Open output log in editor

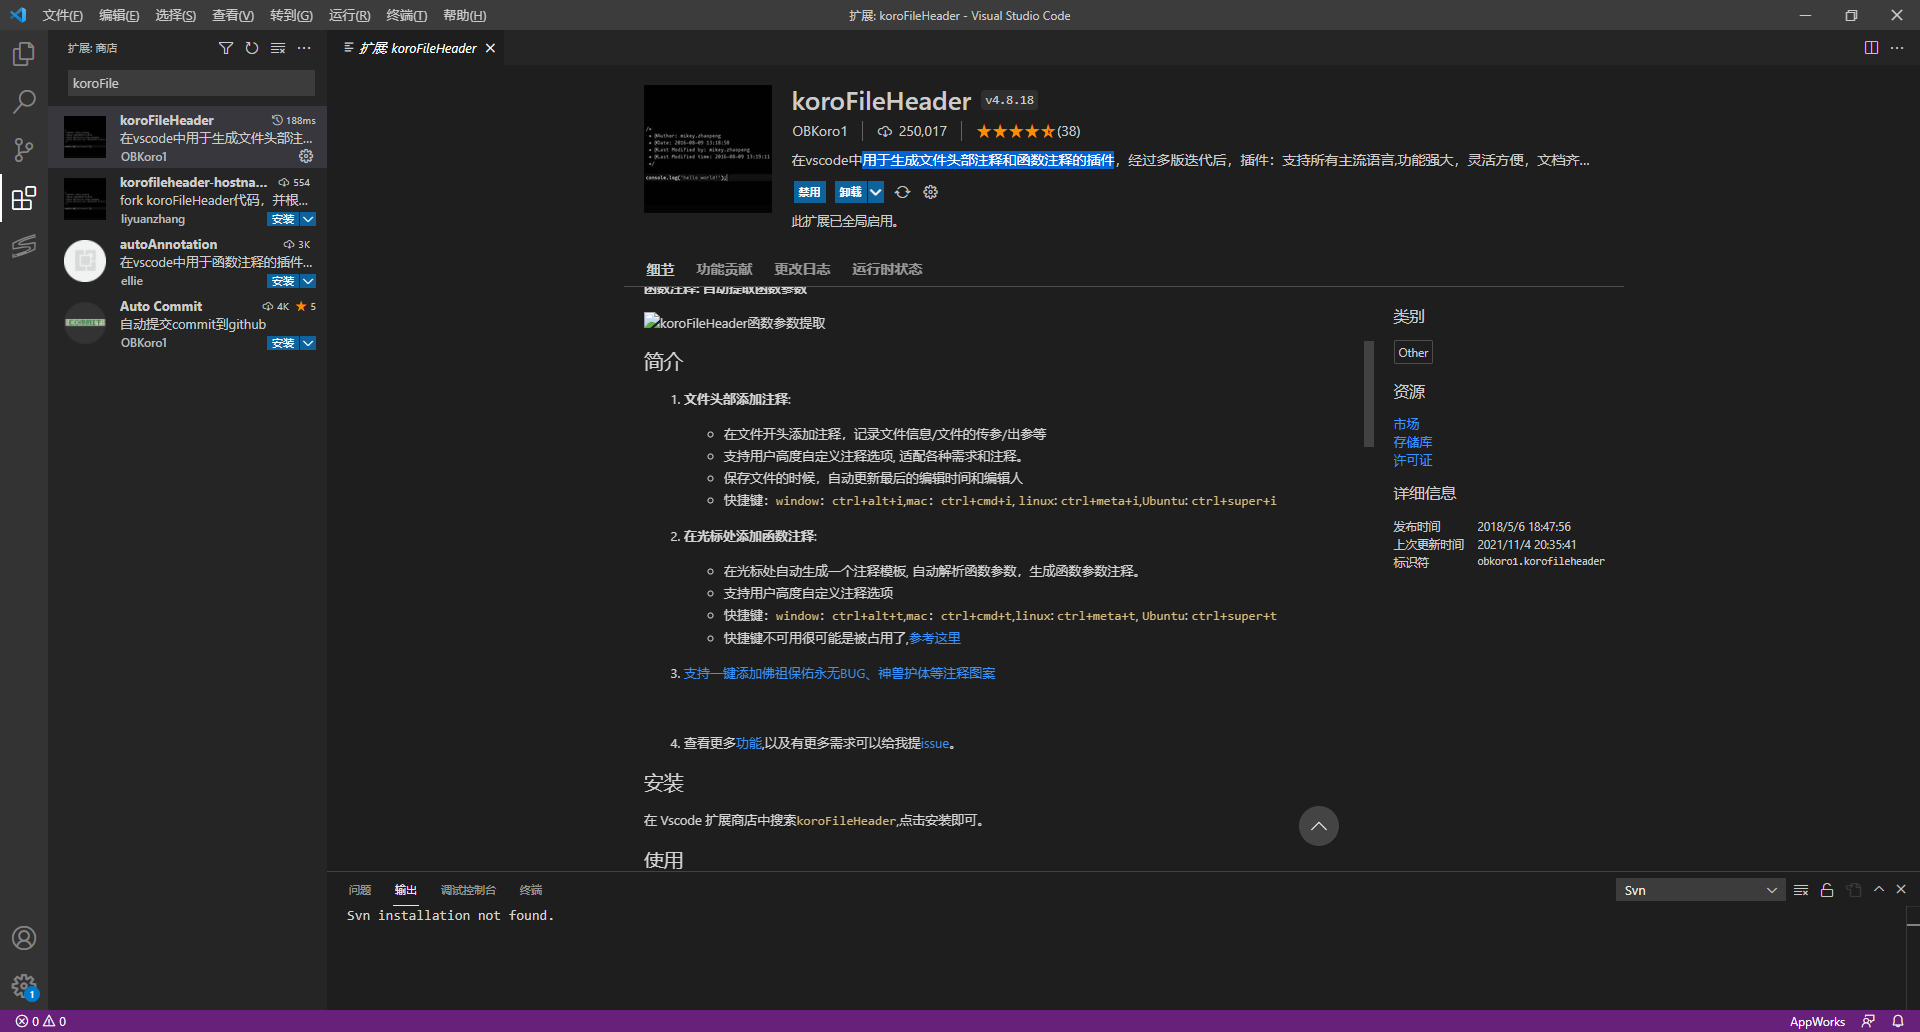coord(1854,890)
